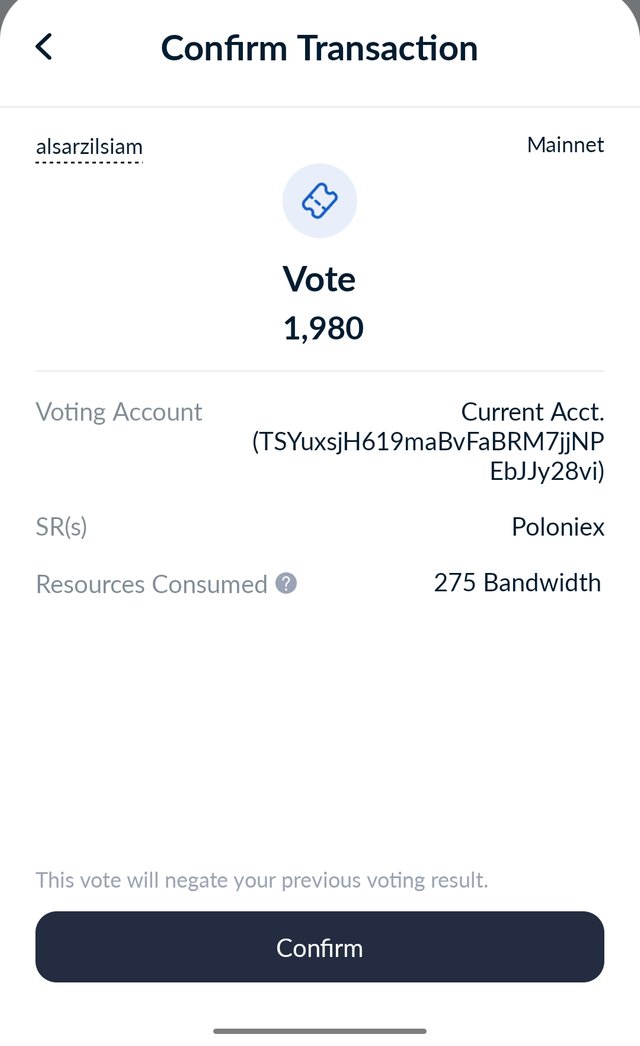Tap the address ending EbJJy28vi

546,472
